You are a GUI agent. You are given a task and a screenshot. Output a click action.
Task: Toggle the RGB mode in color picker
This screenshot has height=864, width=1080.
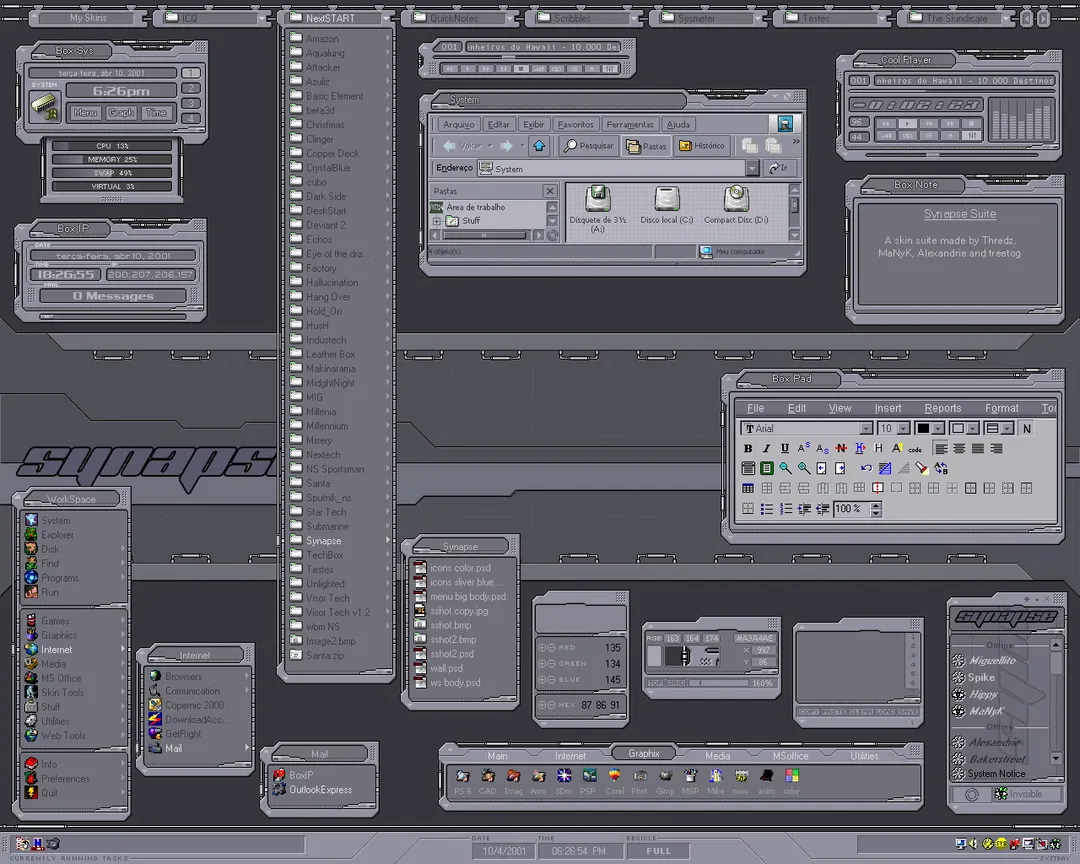(x=654, y=639)
